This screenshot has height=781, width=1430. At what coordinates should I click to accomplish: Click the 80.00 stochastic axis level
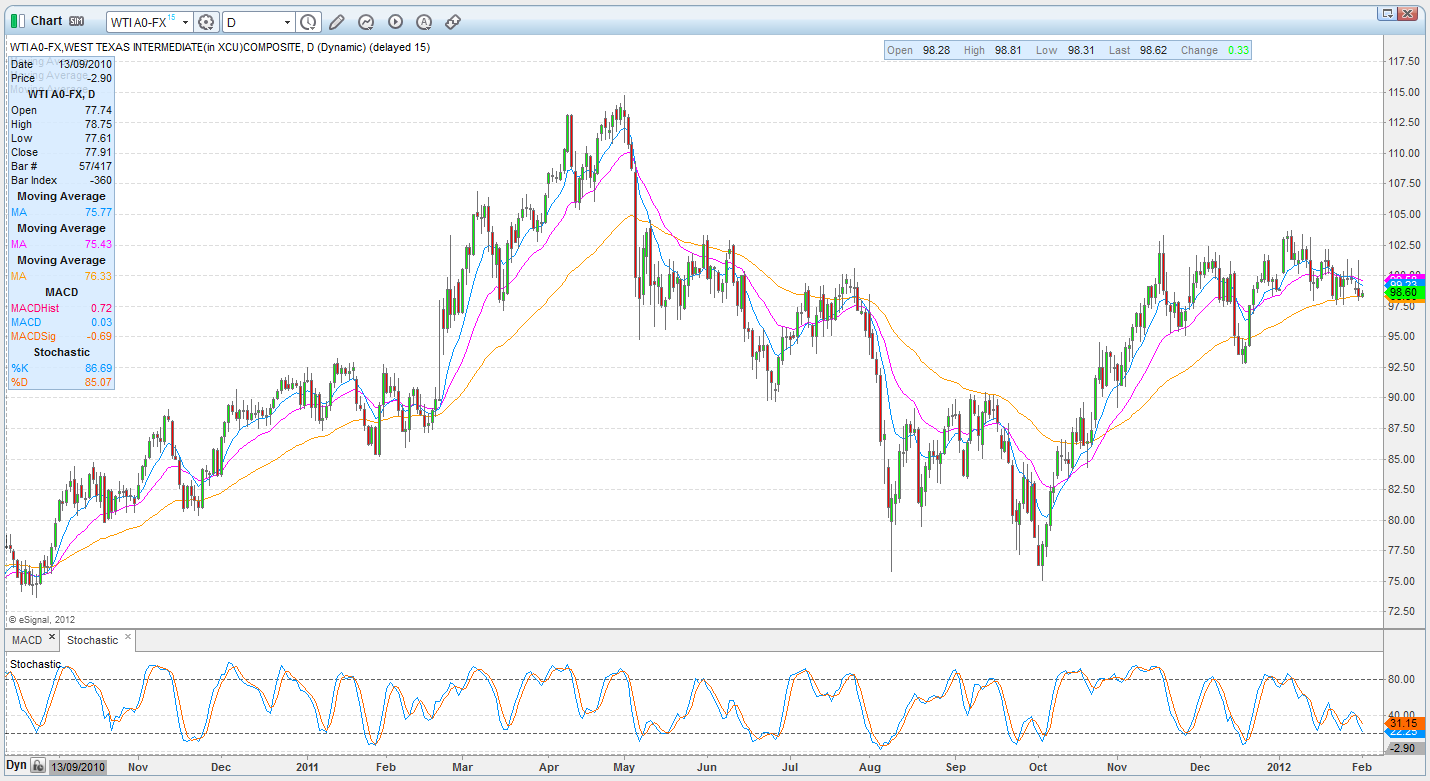click(x=1402, y=680)
